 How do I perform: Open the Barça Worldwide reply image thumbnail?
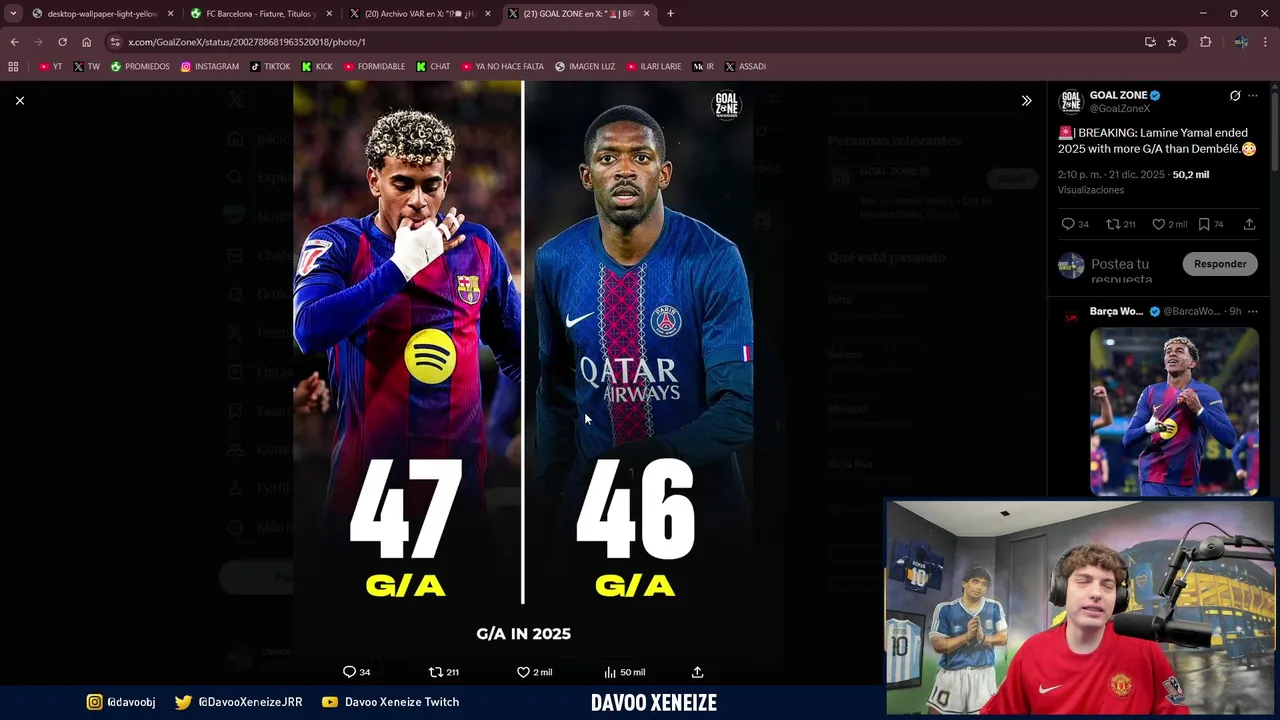point(1174,411)
